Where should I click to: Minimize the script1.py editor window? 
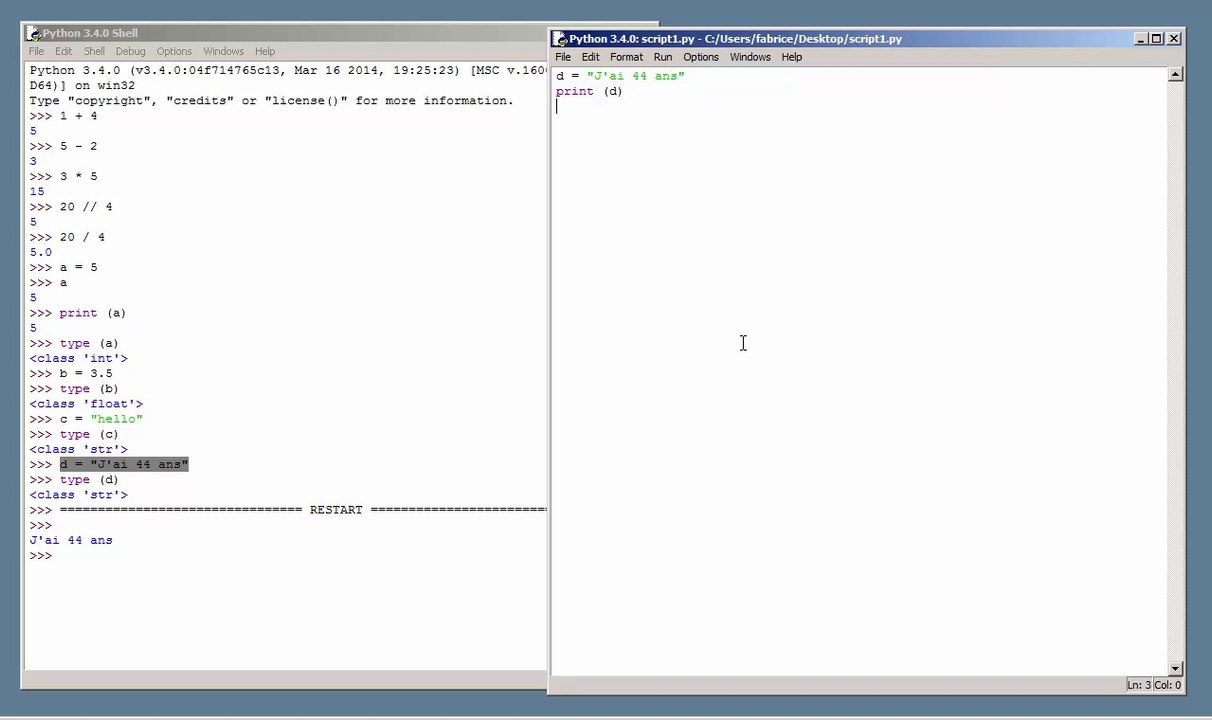pyautogui.click(x=1141, y=39)
